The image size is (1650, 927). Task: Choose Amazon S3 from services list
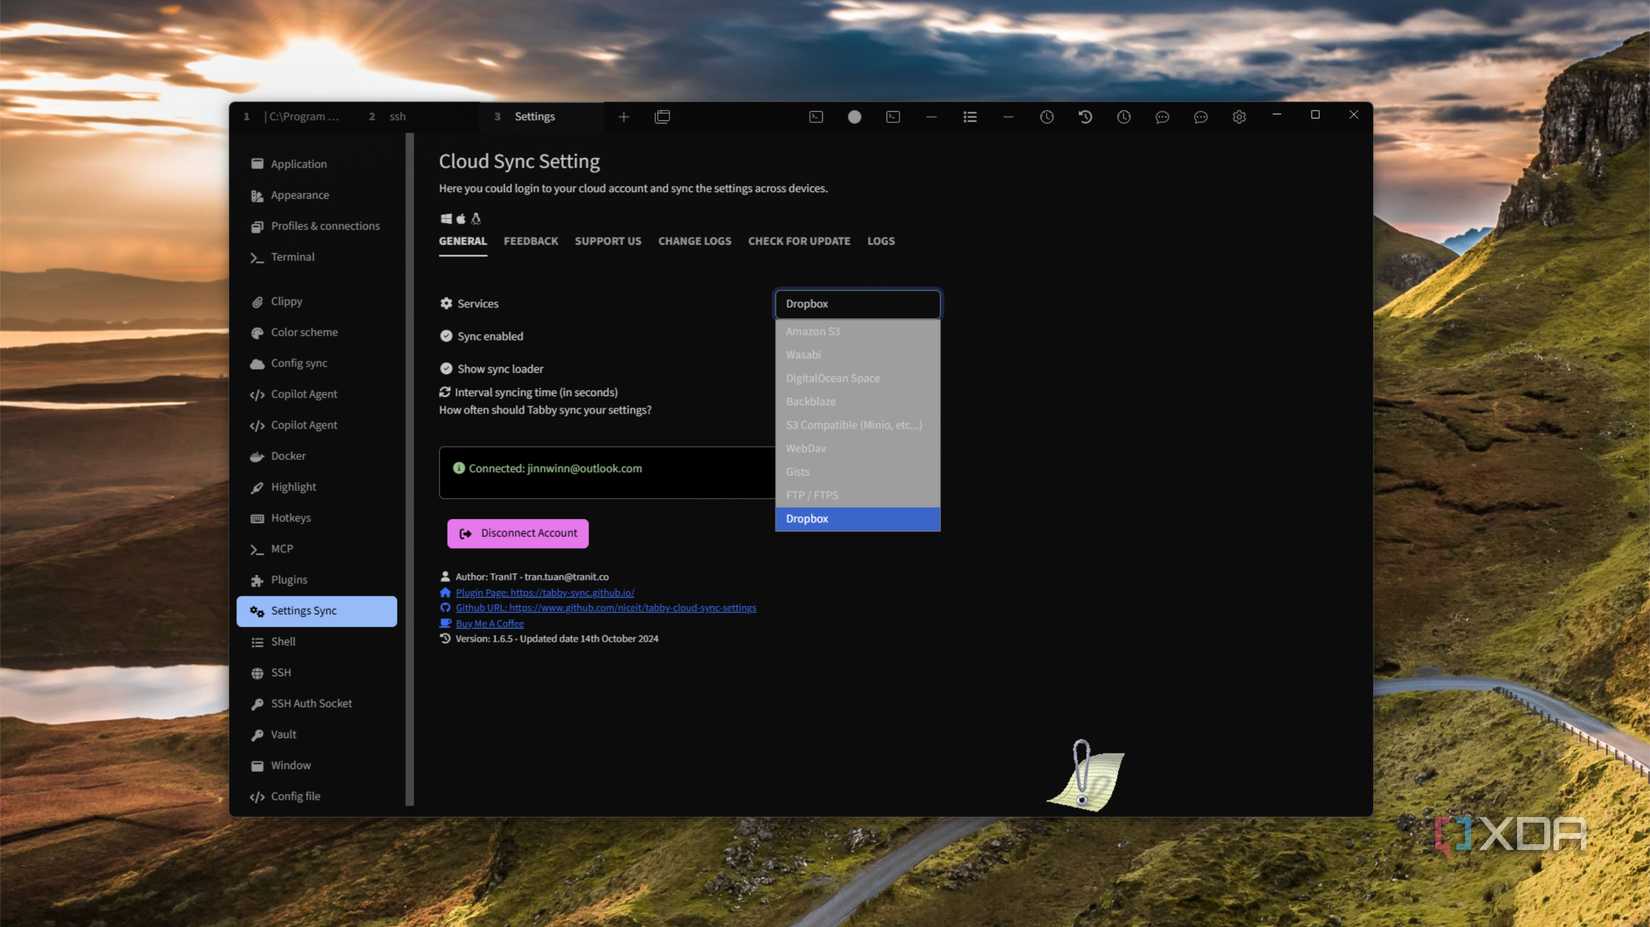858,331
